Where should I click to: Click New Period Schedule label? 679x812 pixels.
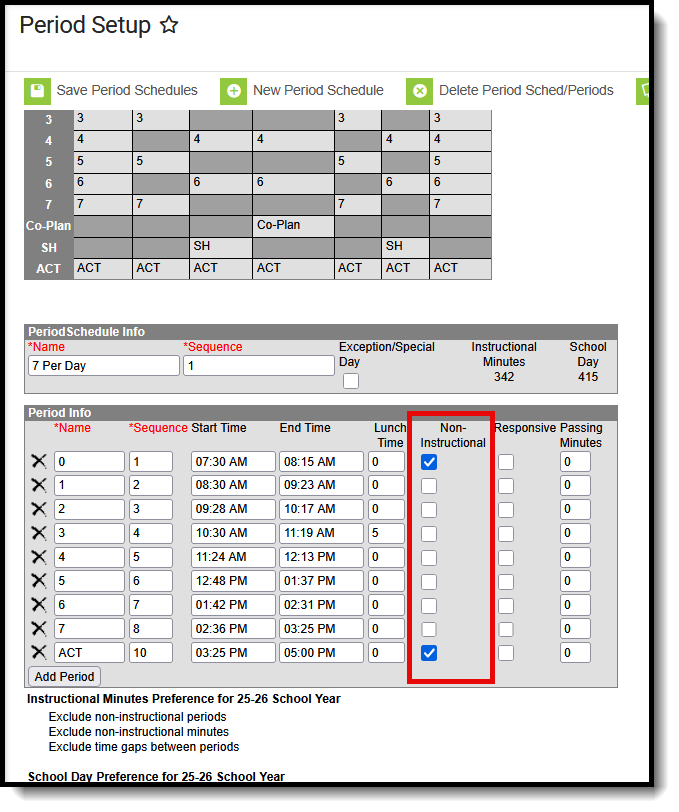point(318,90)
